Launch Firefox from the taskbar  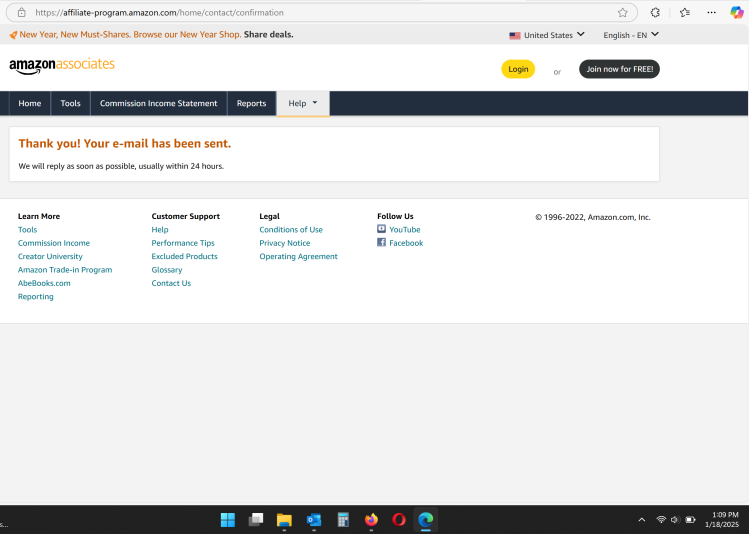371,520
